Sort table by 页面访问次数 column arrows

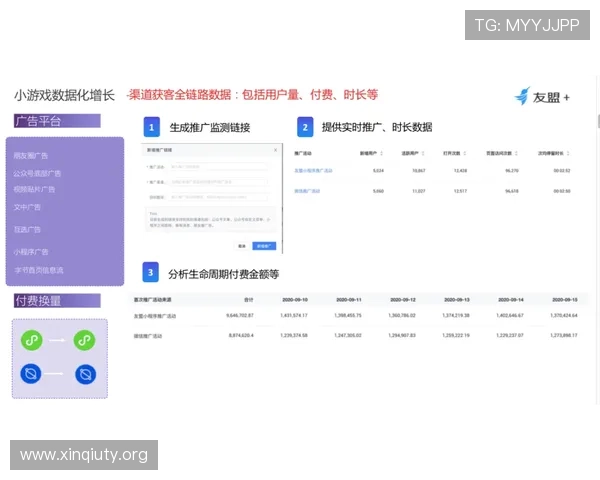tap(516, 153)
